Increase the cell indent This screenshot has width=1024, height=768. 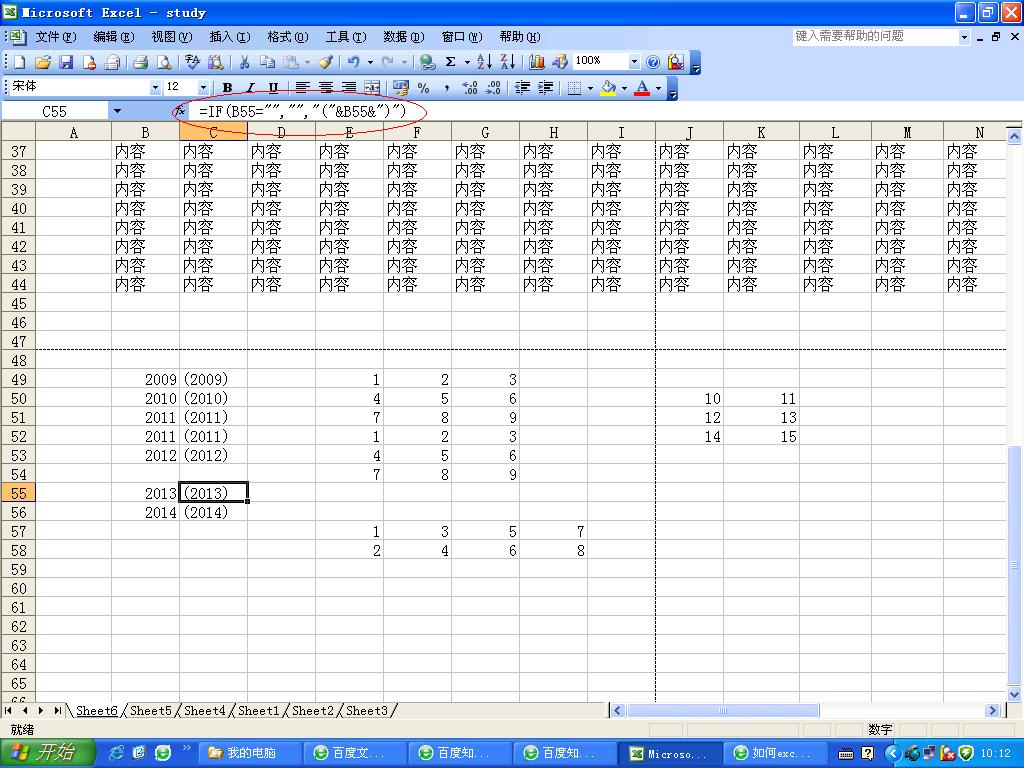coord(546,88)
